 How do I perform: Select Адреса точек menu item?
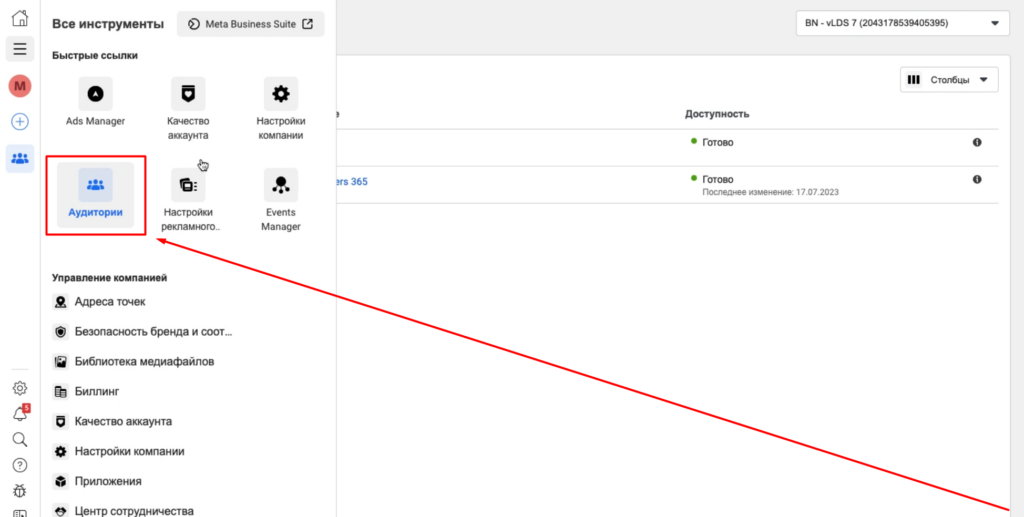[110, 302]
